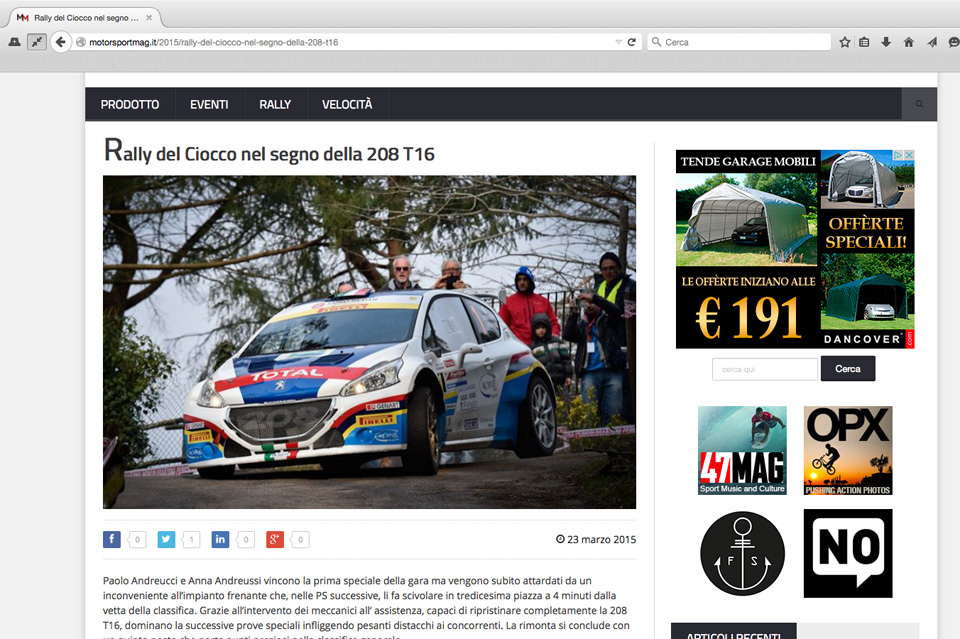The image size is (960, 639).
Task: Close the Rally del Ciocco browser tab
Action: [149, 18]
